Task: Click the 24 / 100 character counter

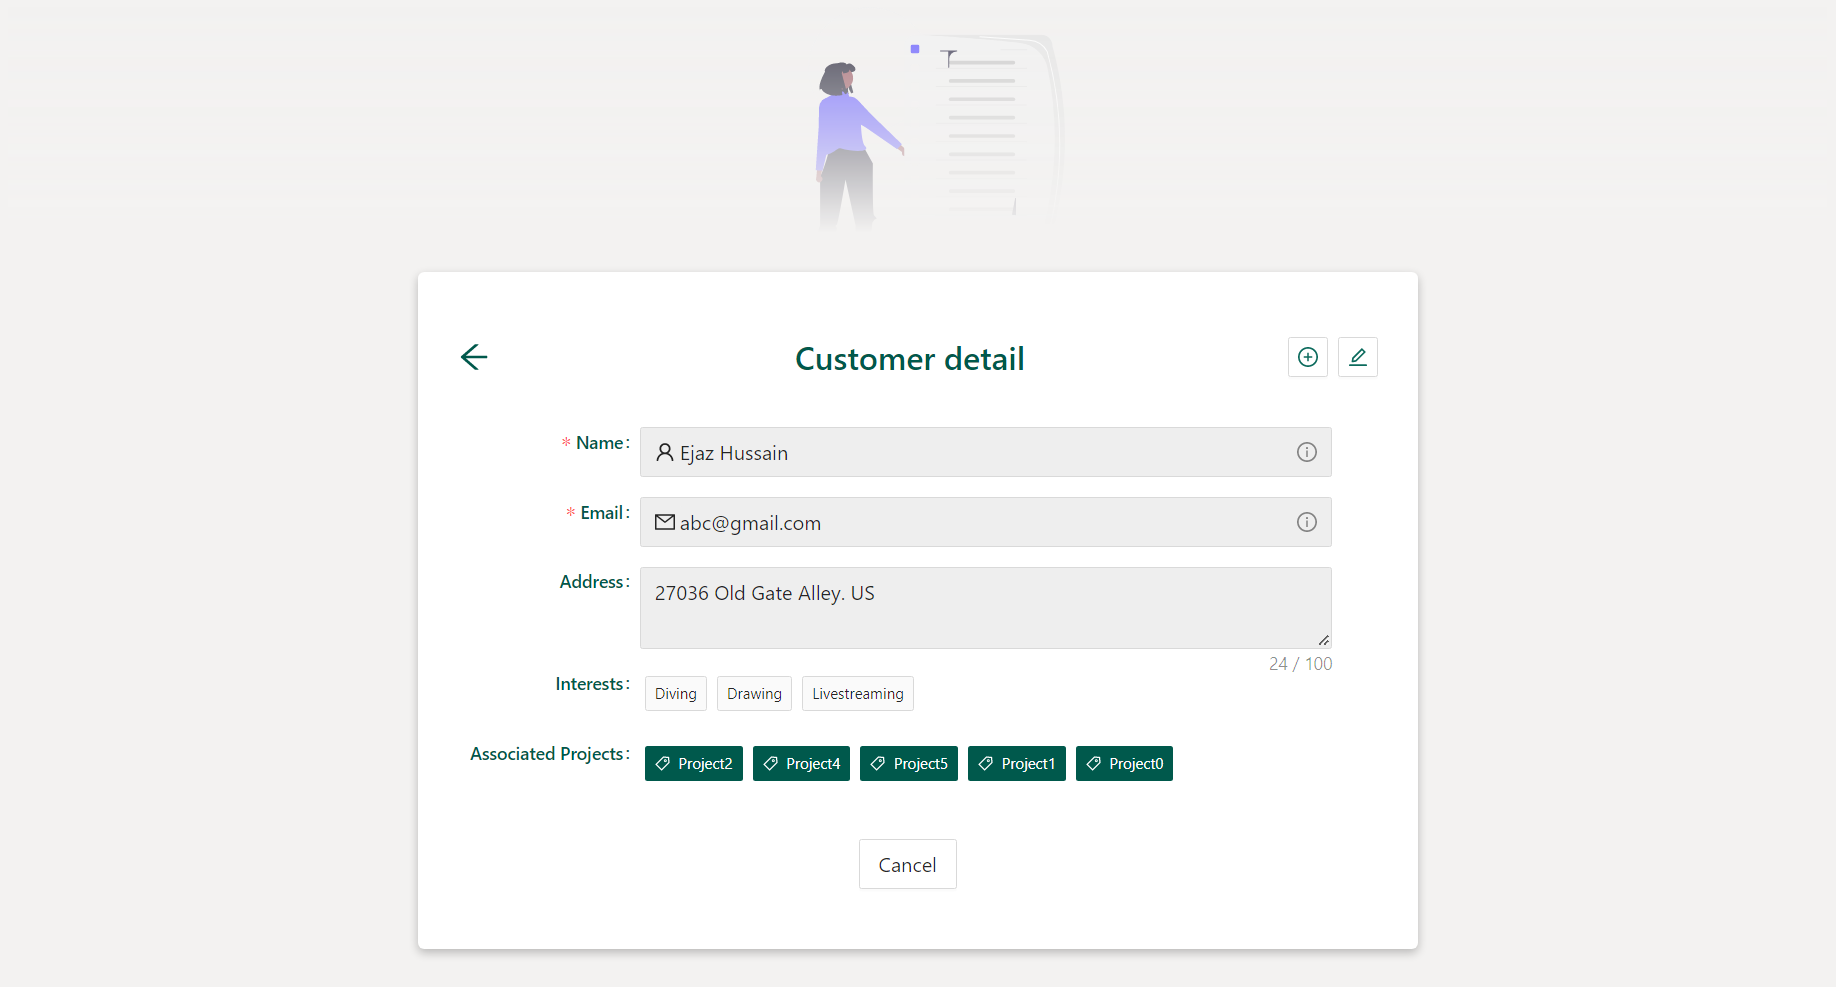Action: coord(1300,664)
